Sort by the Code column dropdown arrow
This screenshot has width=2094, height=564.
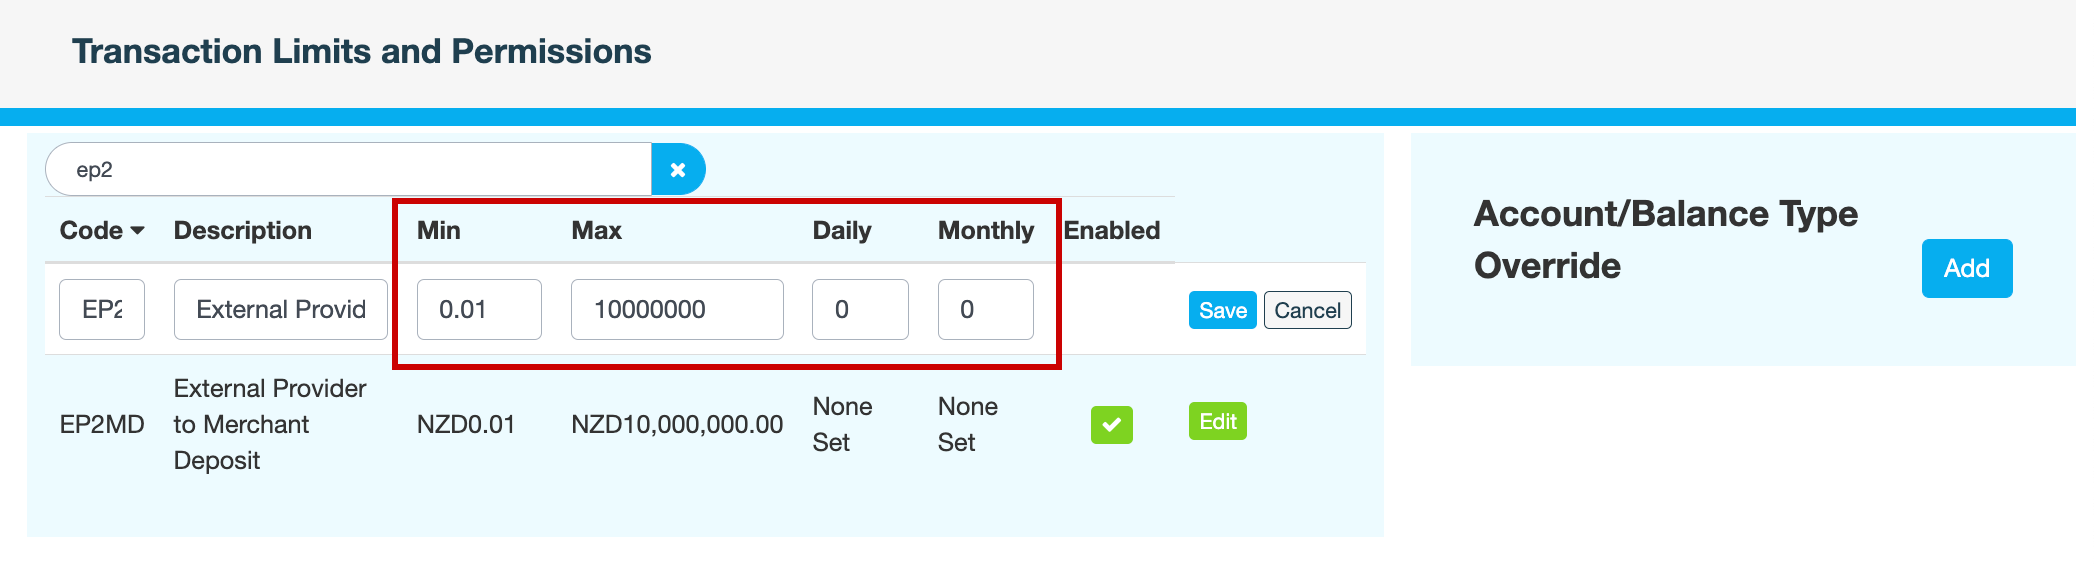[x=137, y=231]
